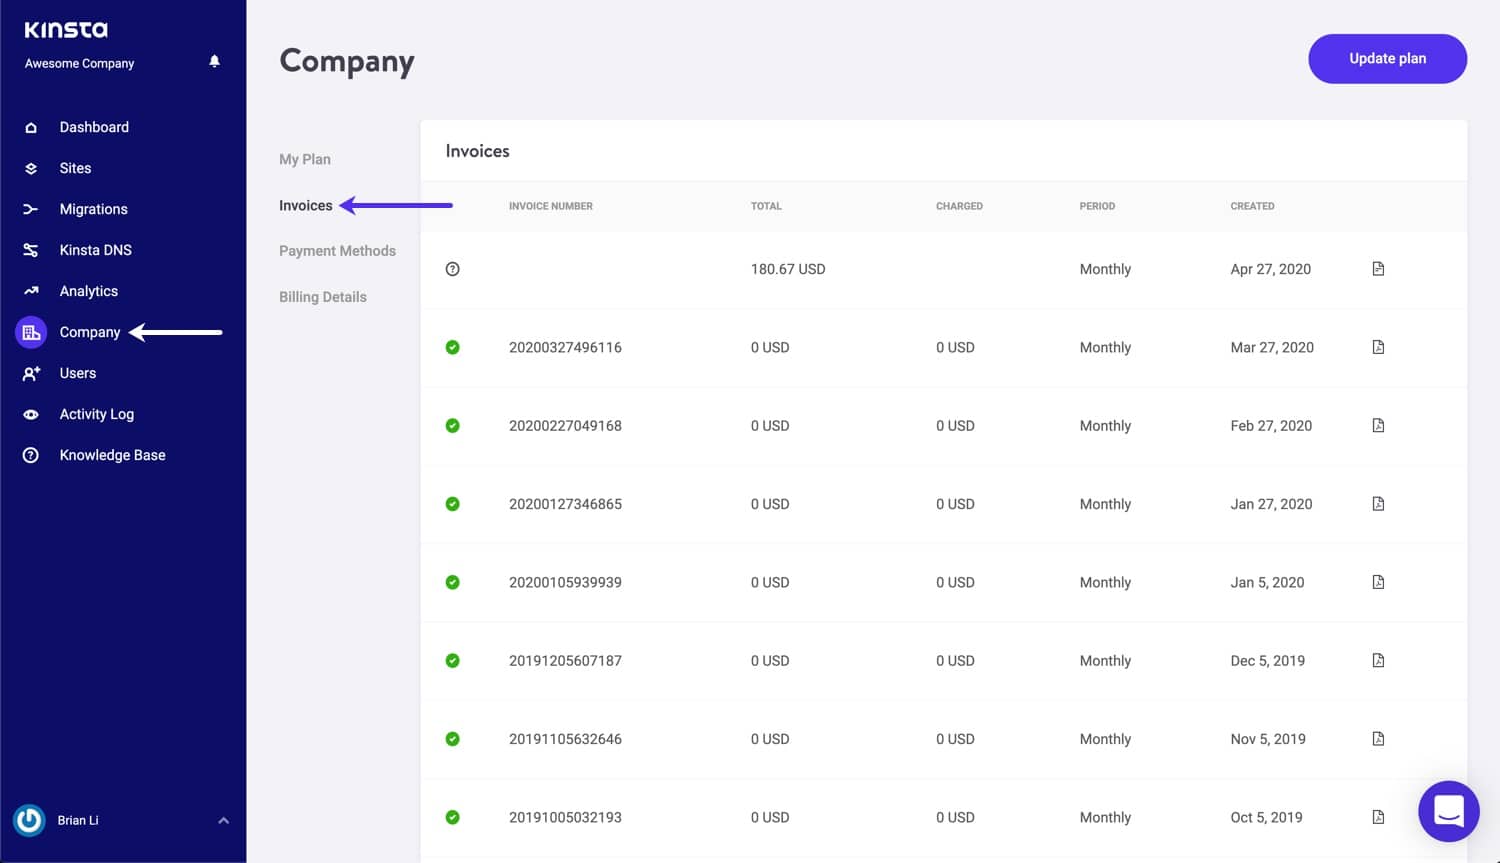1500x863 pixels.
Task: Click the 180.67 USD total amount
Action: [x=788, y=269]
